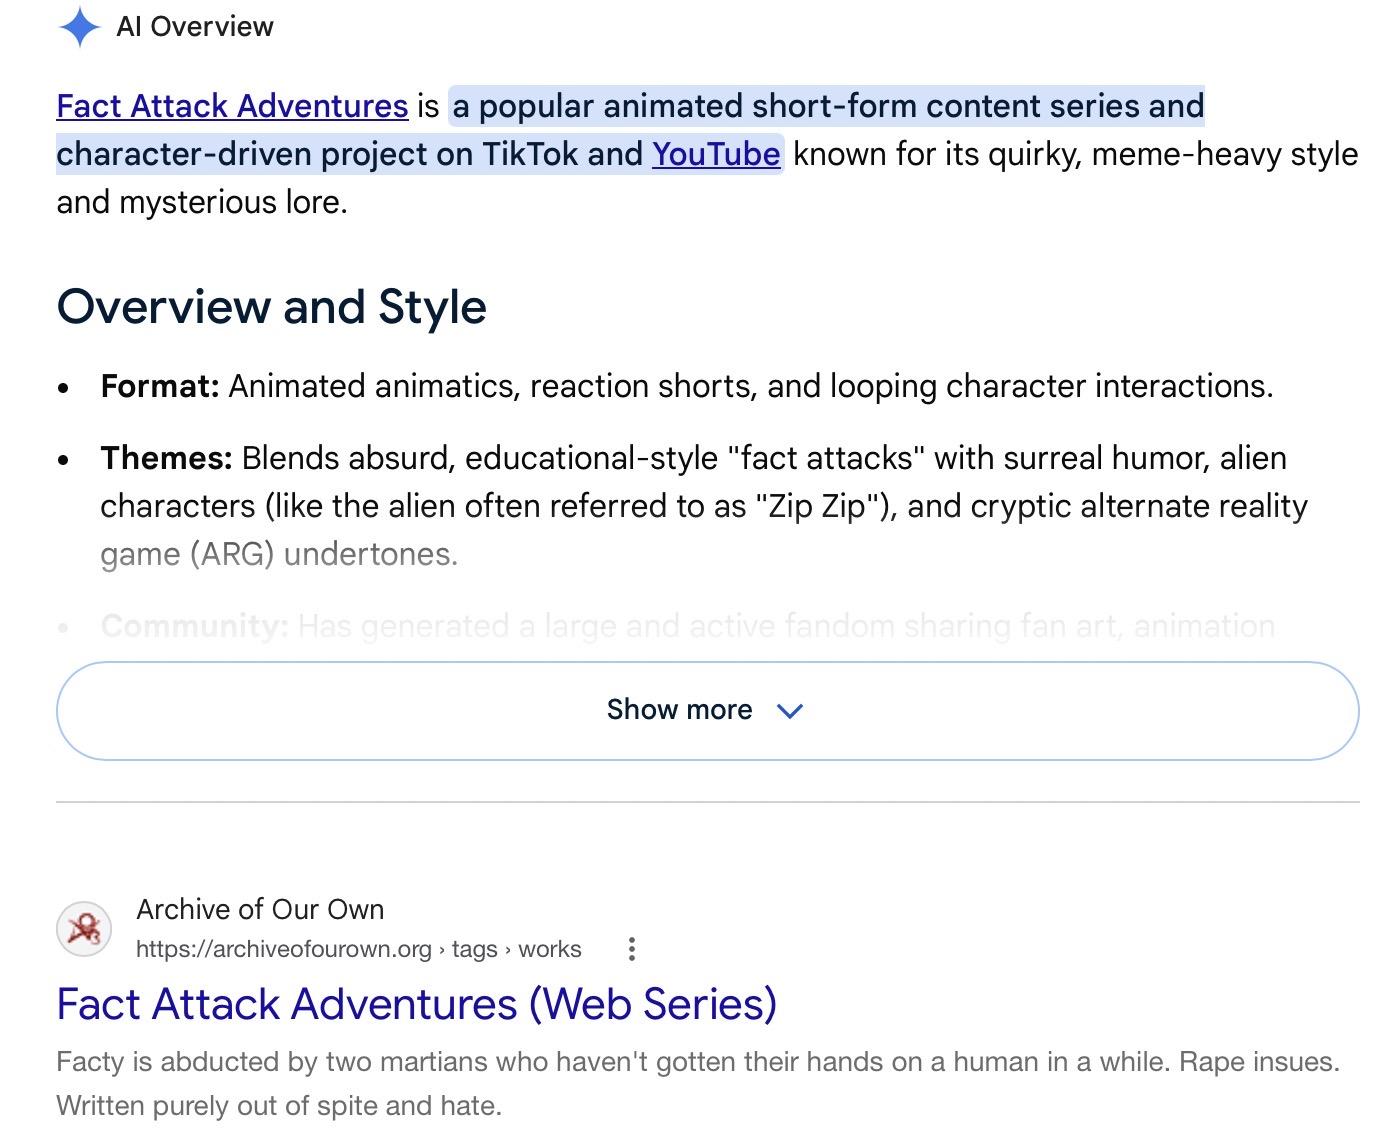Open the three-dot menu beside the Archive URL

(631, 949)
